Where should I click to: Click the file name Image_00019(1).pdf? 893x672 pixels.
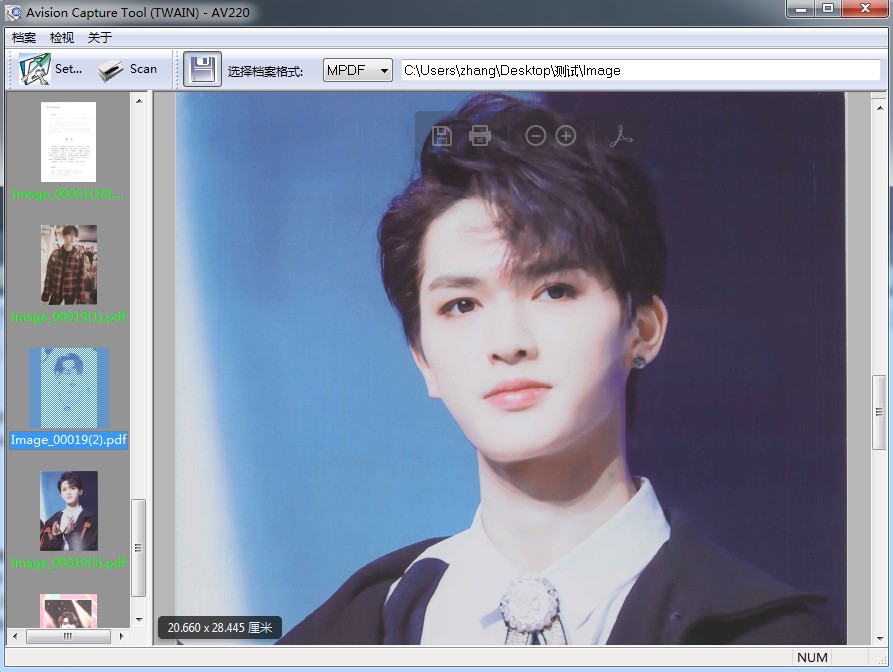[x=68, y=317]
